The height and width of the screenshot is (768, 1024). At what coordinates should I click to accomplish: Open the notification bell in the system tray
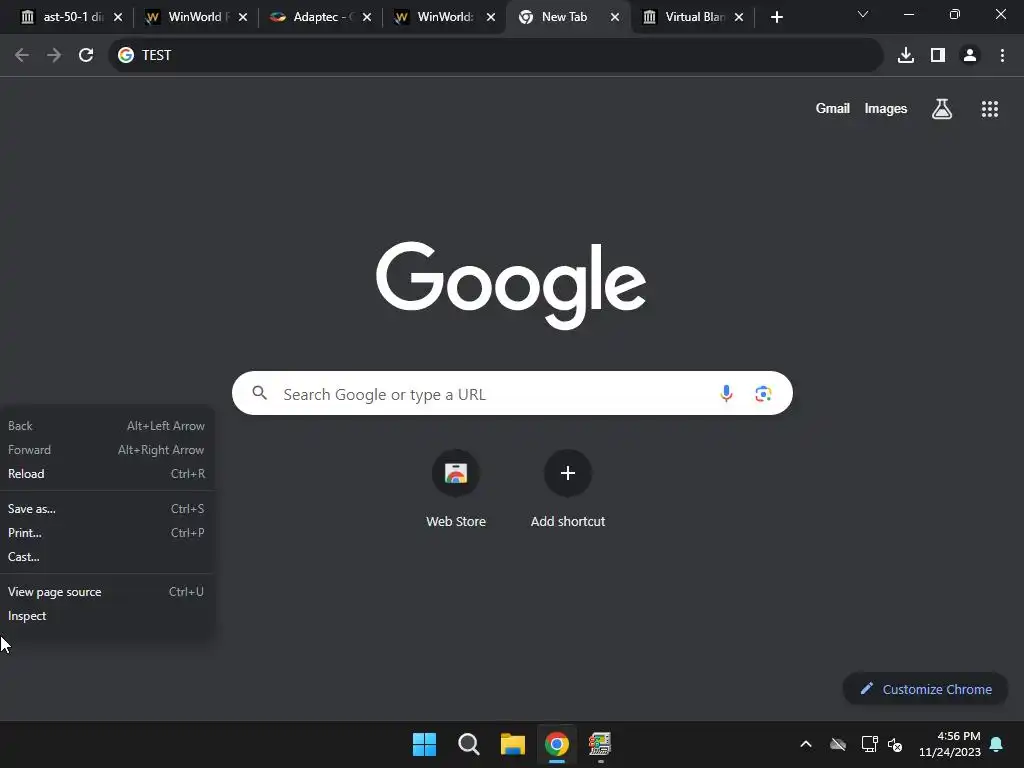coord(996,744)
